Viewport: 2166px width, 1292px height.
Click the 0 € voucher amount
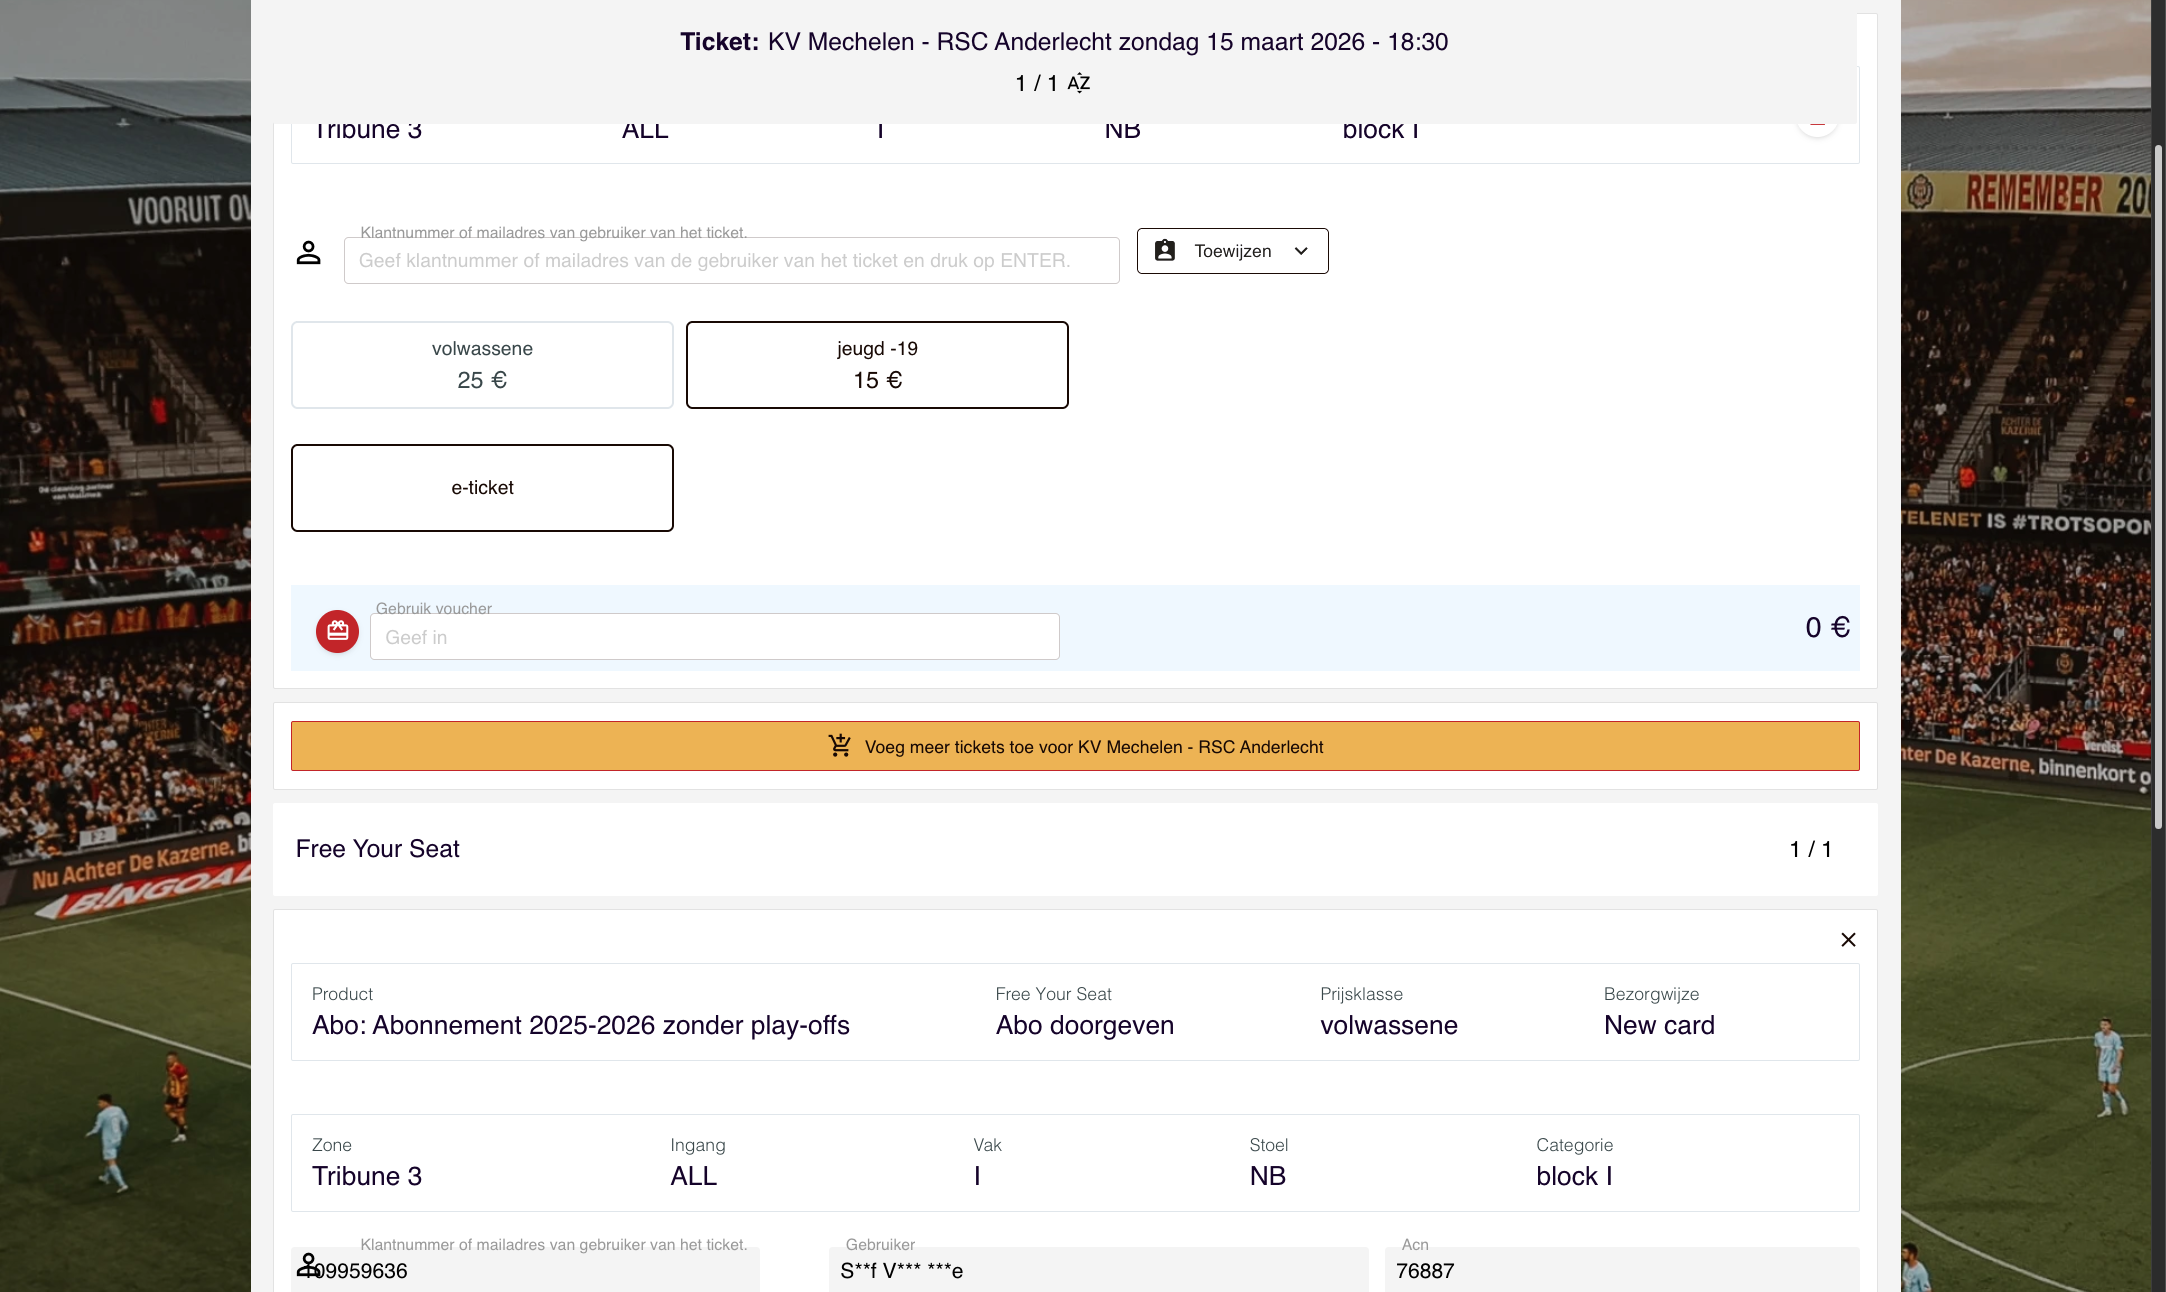[x=1827, y=628]
